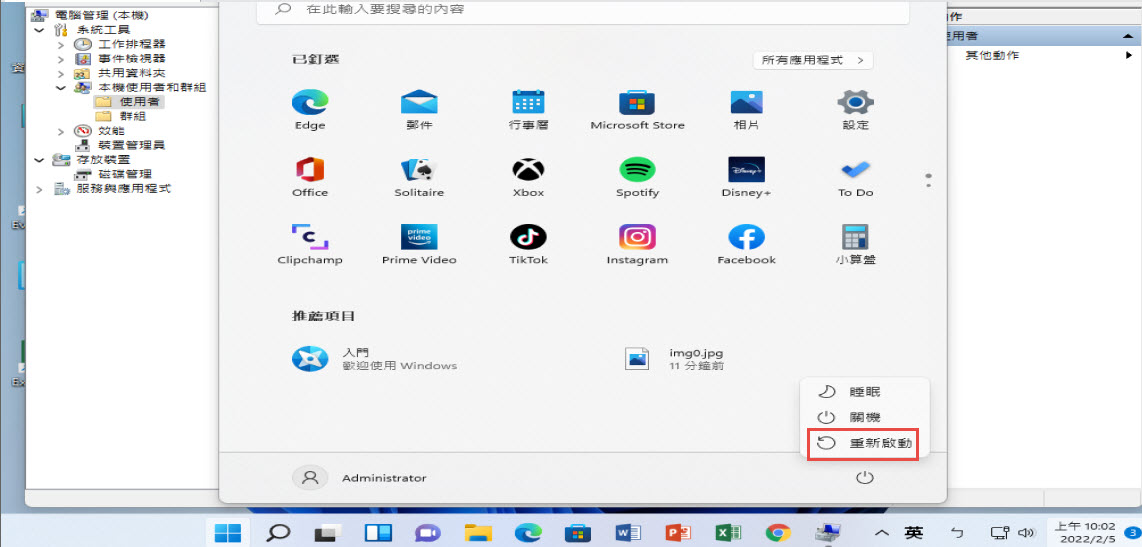The width and height of the screenshot is (1142, 547).
Task: Launch the Office app
Action: click(x=310, y=178)
